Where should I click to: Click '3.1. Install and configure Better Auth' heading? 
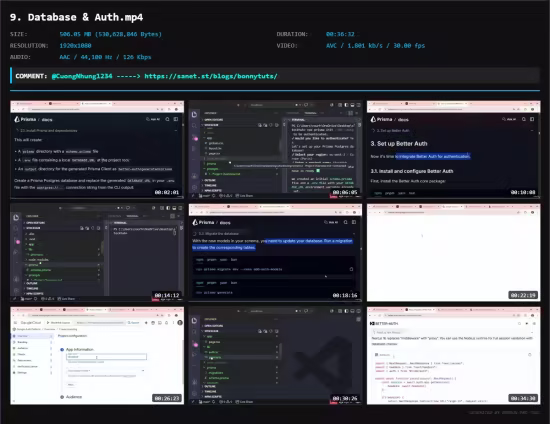pos(412,171)
